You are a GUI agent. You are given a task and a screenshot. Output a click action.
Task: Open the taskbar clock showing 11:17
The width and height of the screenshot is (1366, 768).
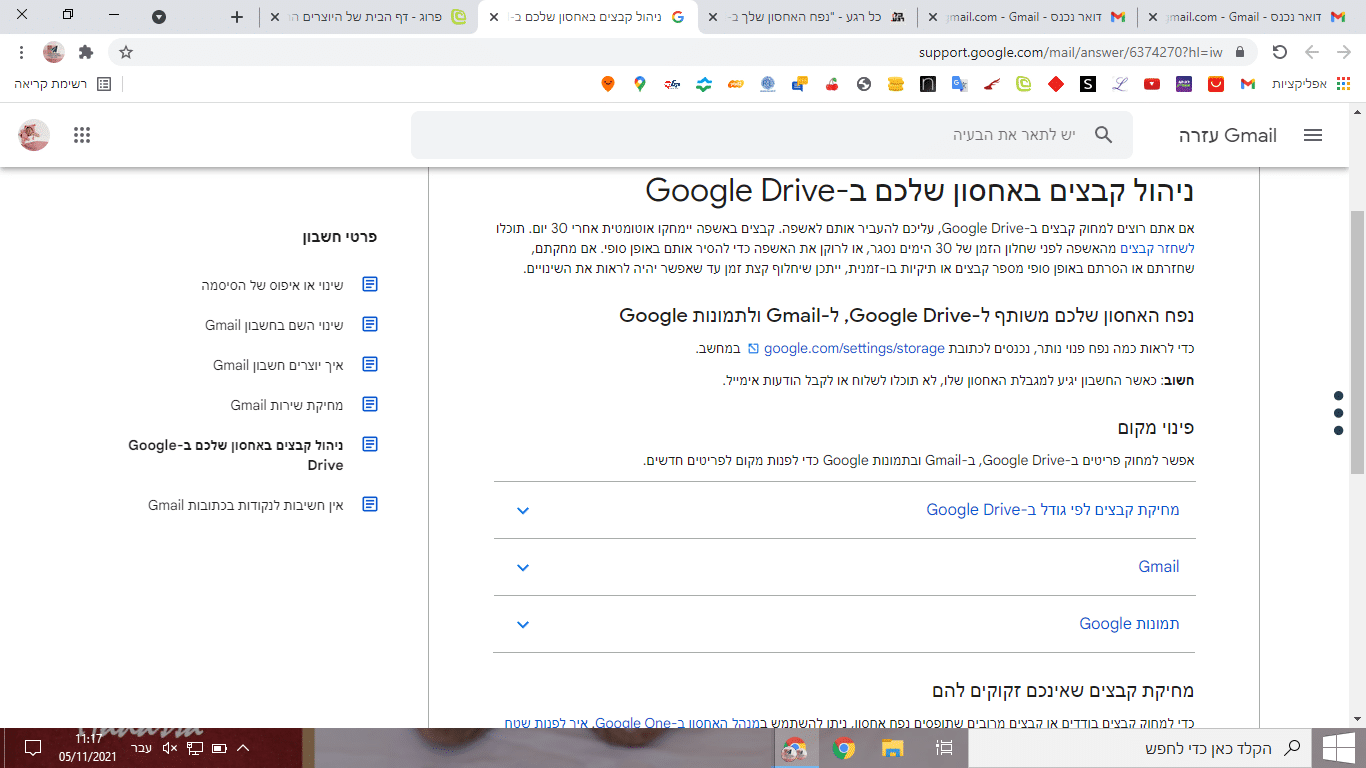(x=88, y=747)
